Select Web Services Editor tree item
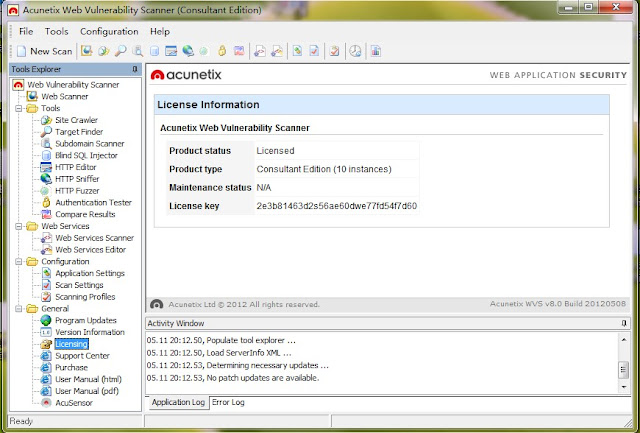The width and height of the screenshot is (640, 433). pos(91,250)
